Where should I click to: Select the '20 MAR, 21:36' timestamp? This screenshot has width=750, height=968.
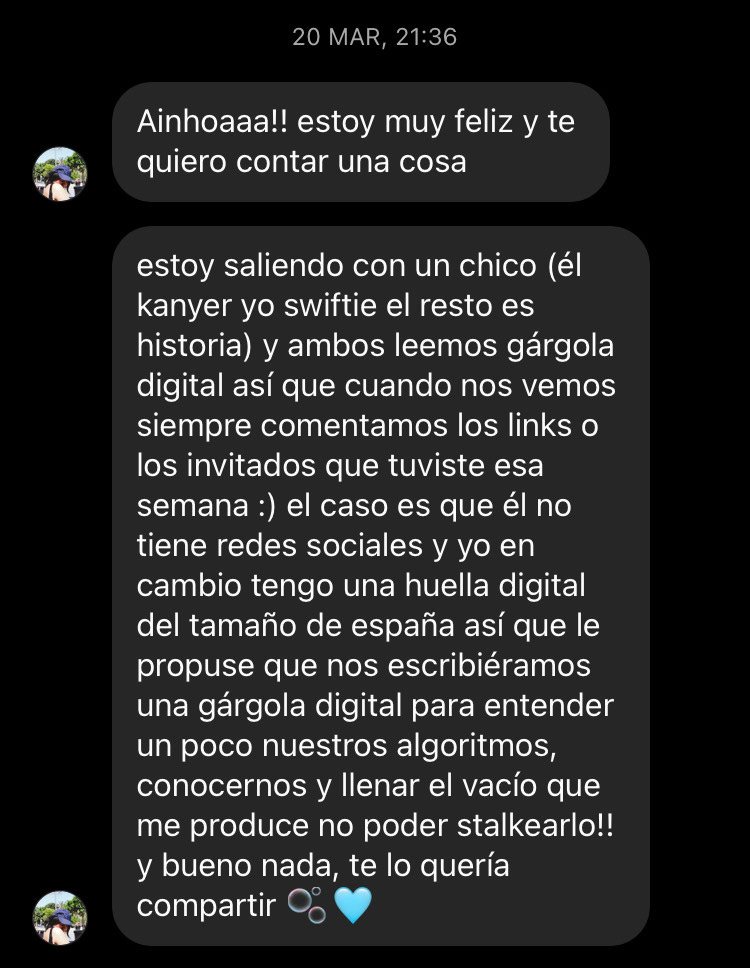pyautogui.click(x=375, y=37)
